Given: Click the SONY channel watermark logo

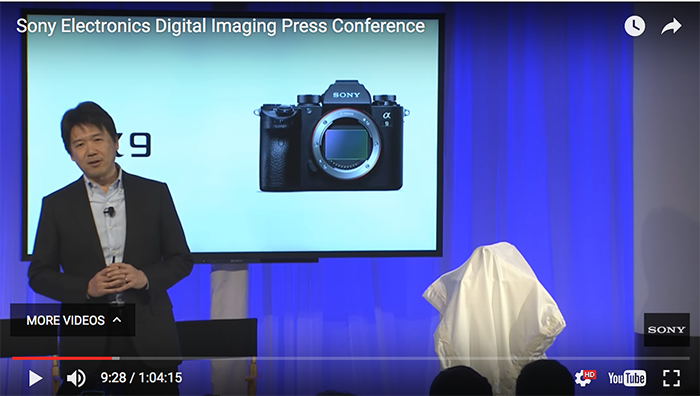Looking at the screenshot, I should tap(666, 330).
